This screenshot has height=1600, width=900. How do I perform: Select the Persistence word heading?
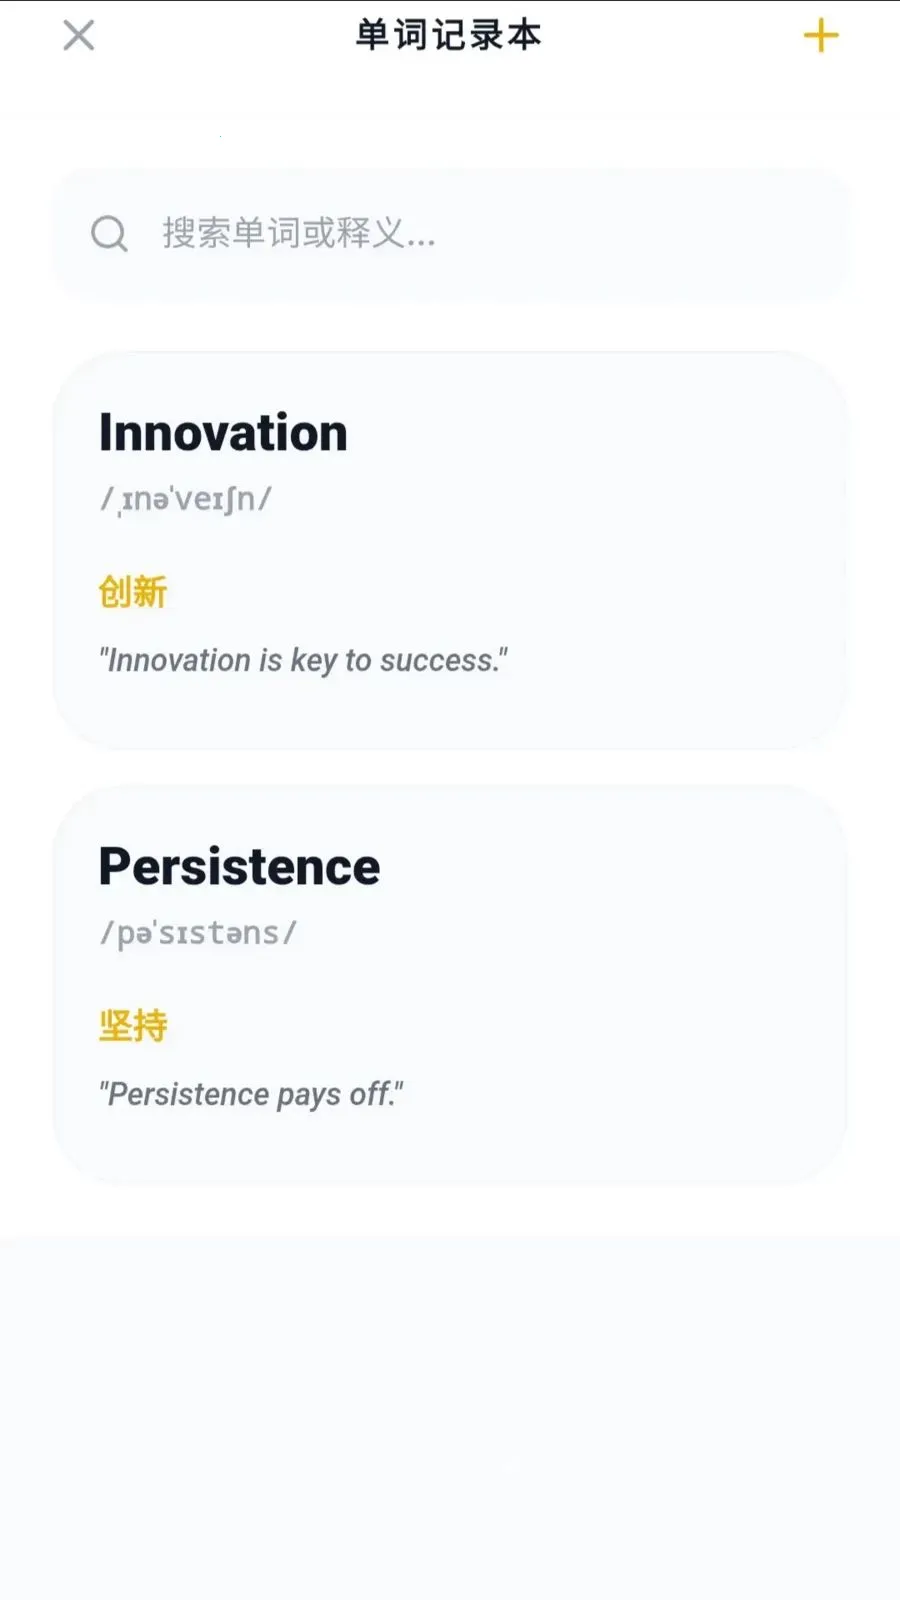point(239,866)
